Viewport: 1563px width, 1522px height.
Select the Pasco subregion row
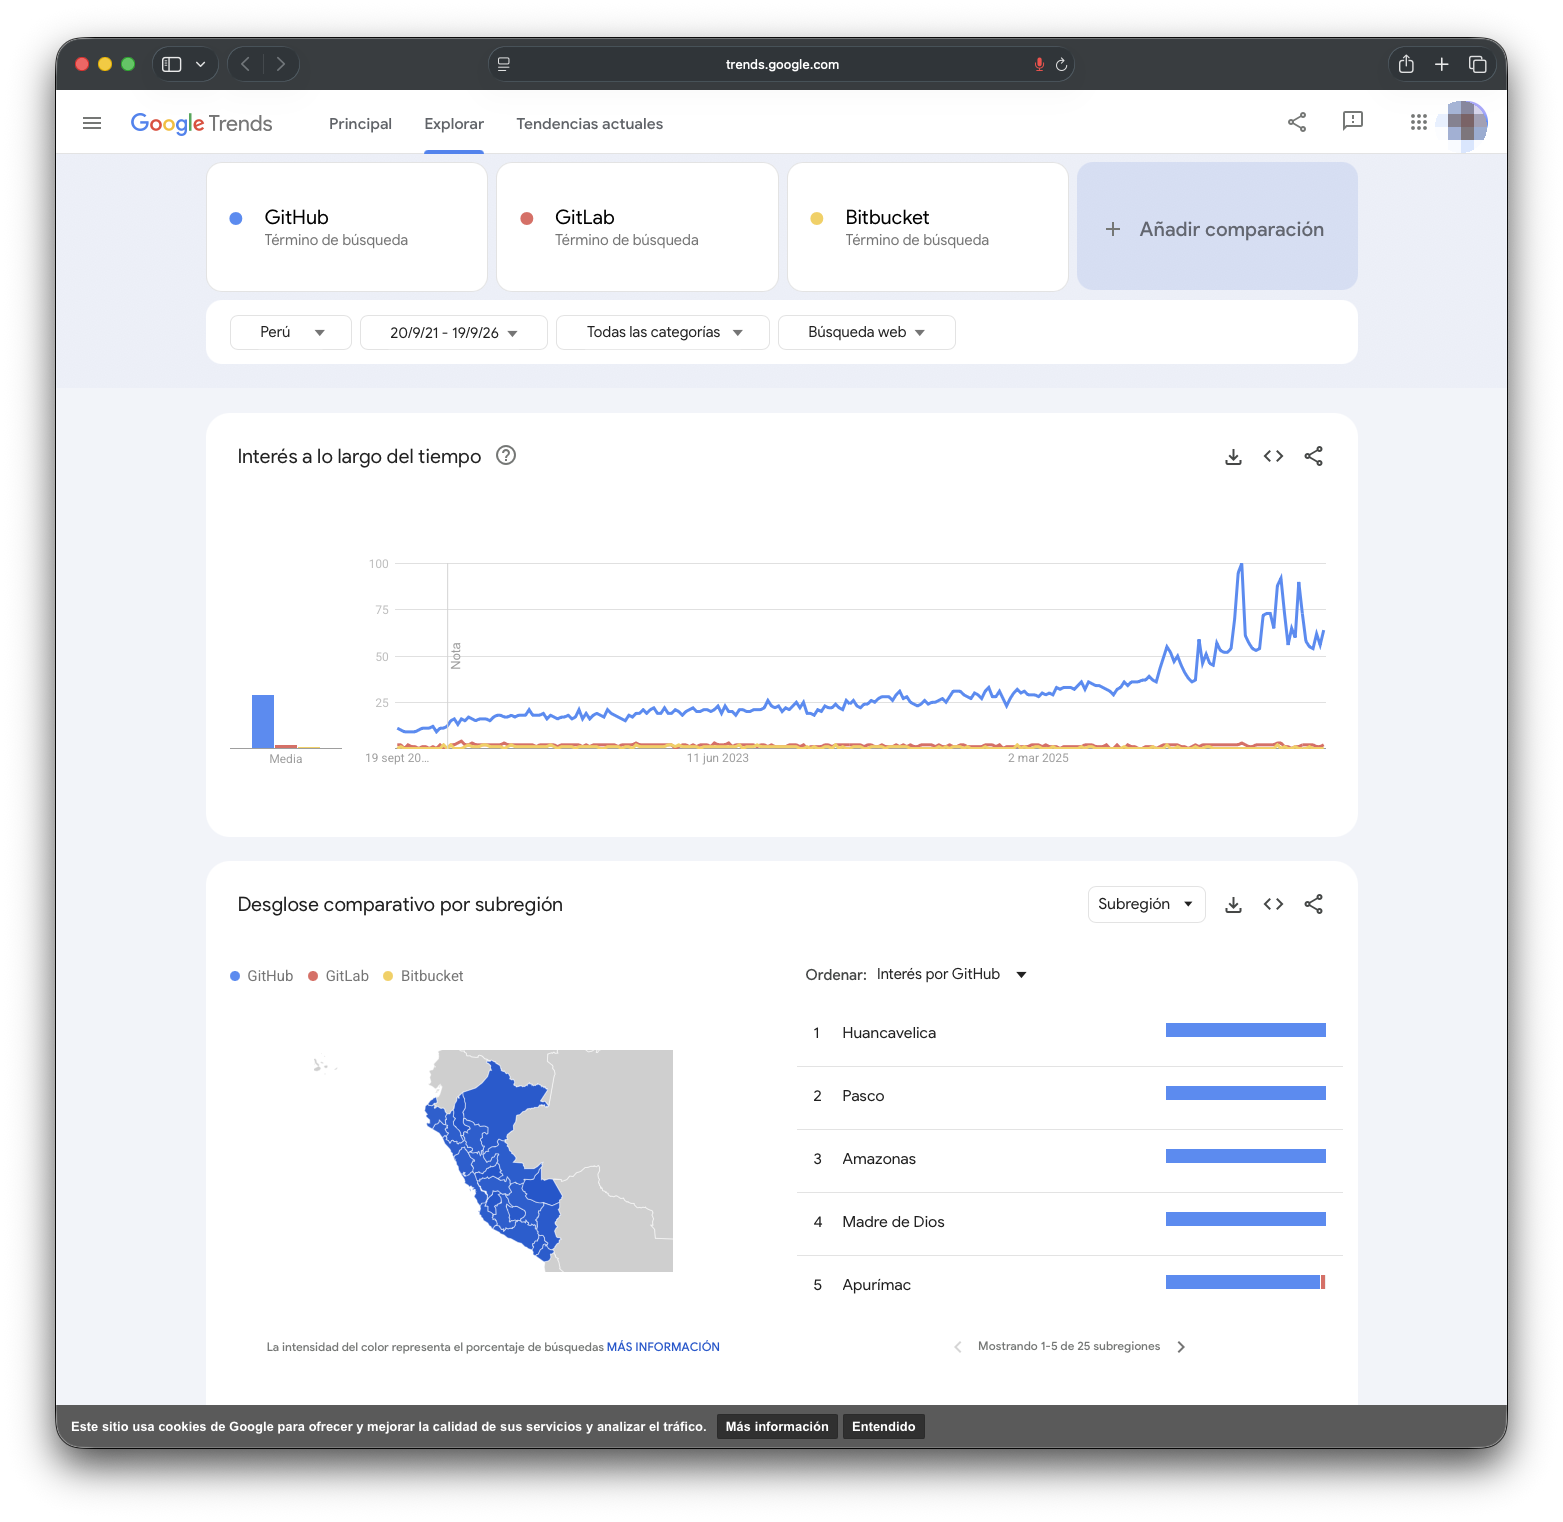point(1069,1096)
